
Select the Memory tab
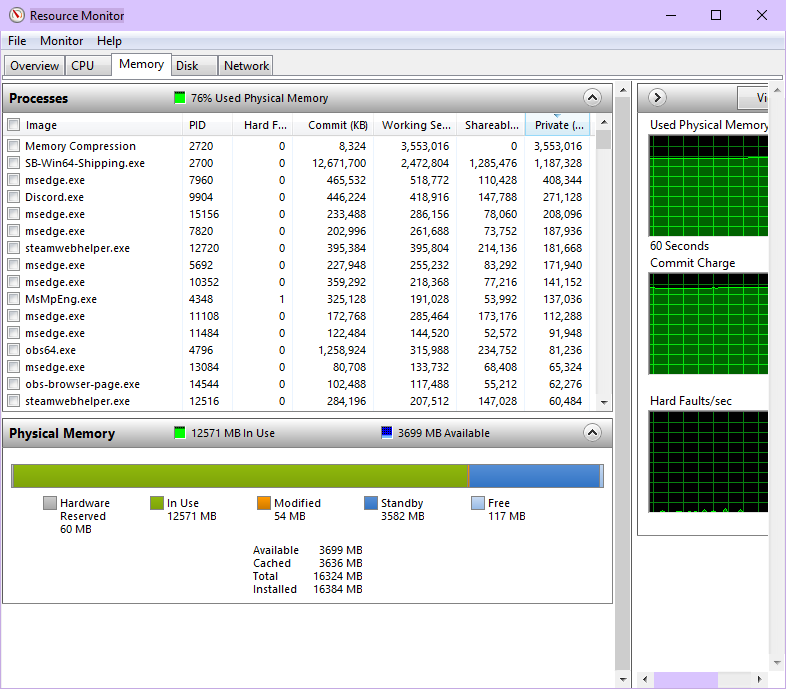point(141,64)
